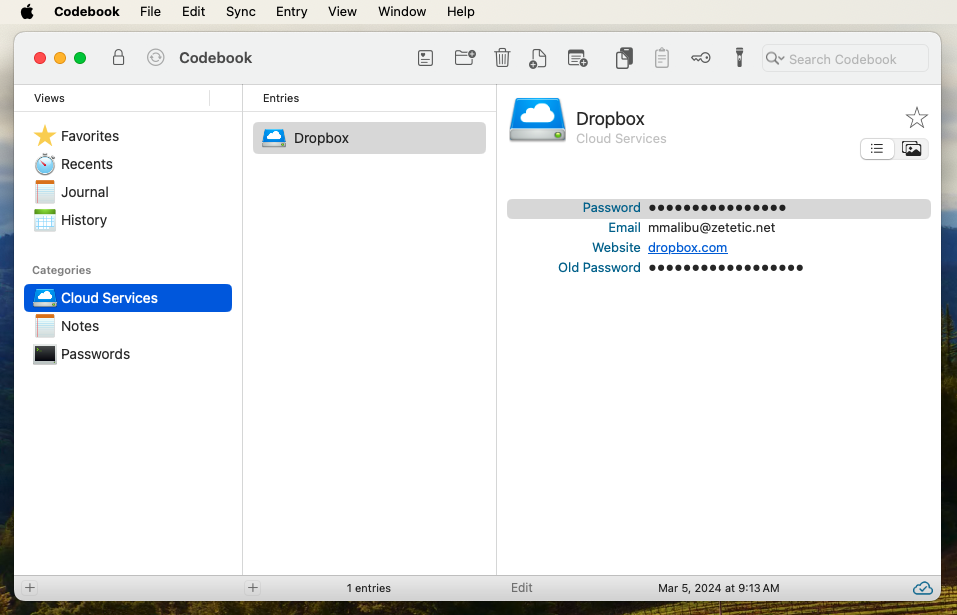This screenshot has height=615, width=957.
Task: Click the cloud sync status icon
Action: coord(922,588)
